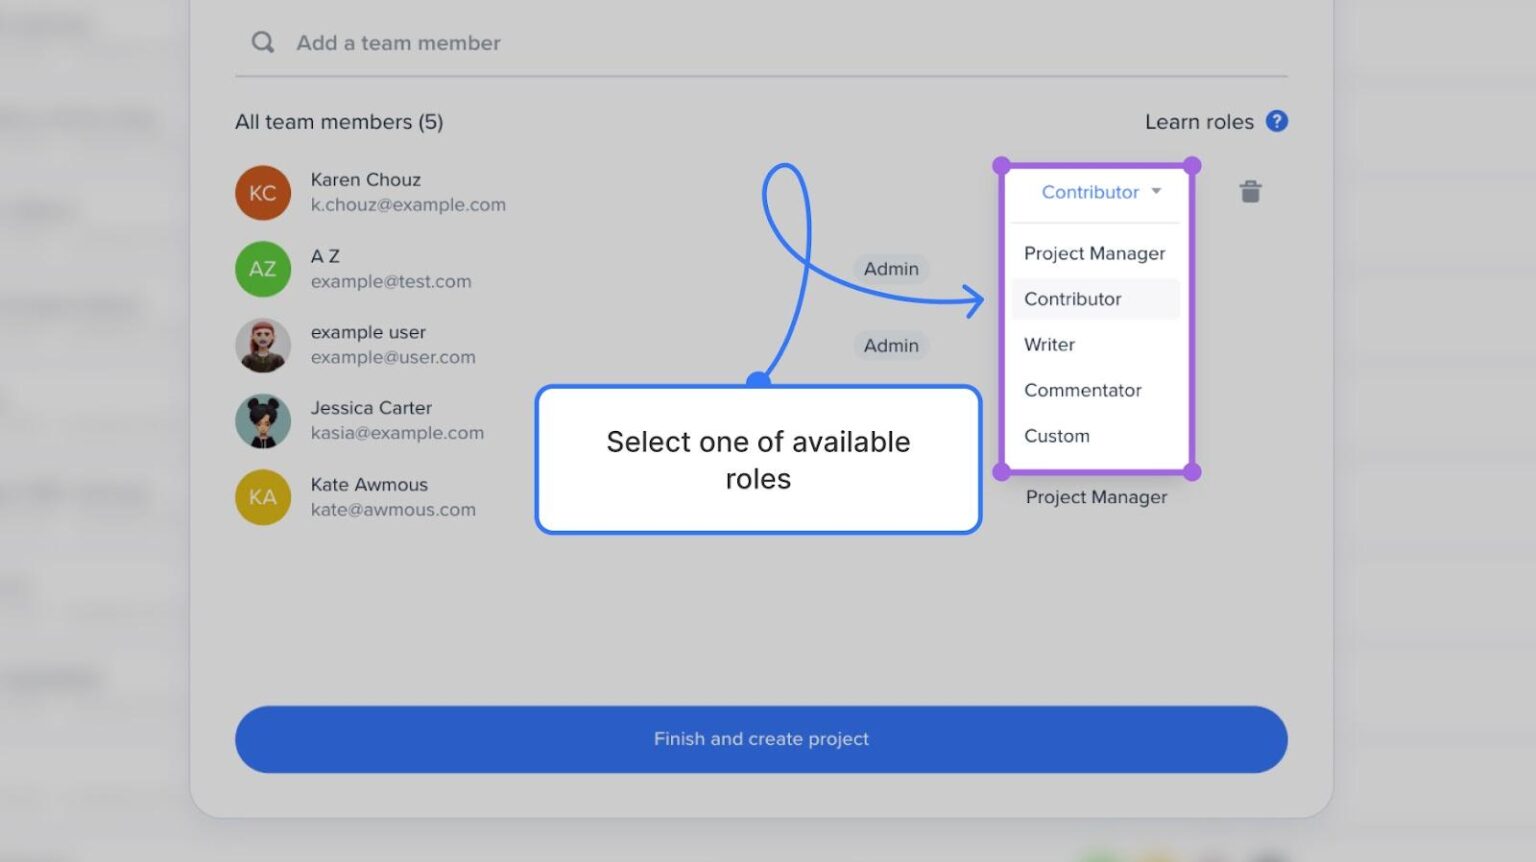Image resolution: width=1536 pixels, height=862 pixels.
Task: Click the green AZ avatar
Action: click(262, 269)
